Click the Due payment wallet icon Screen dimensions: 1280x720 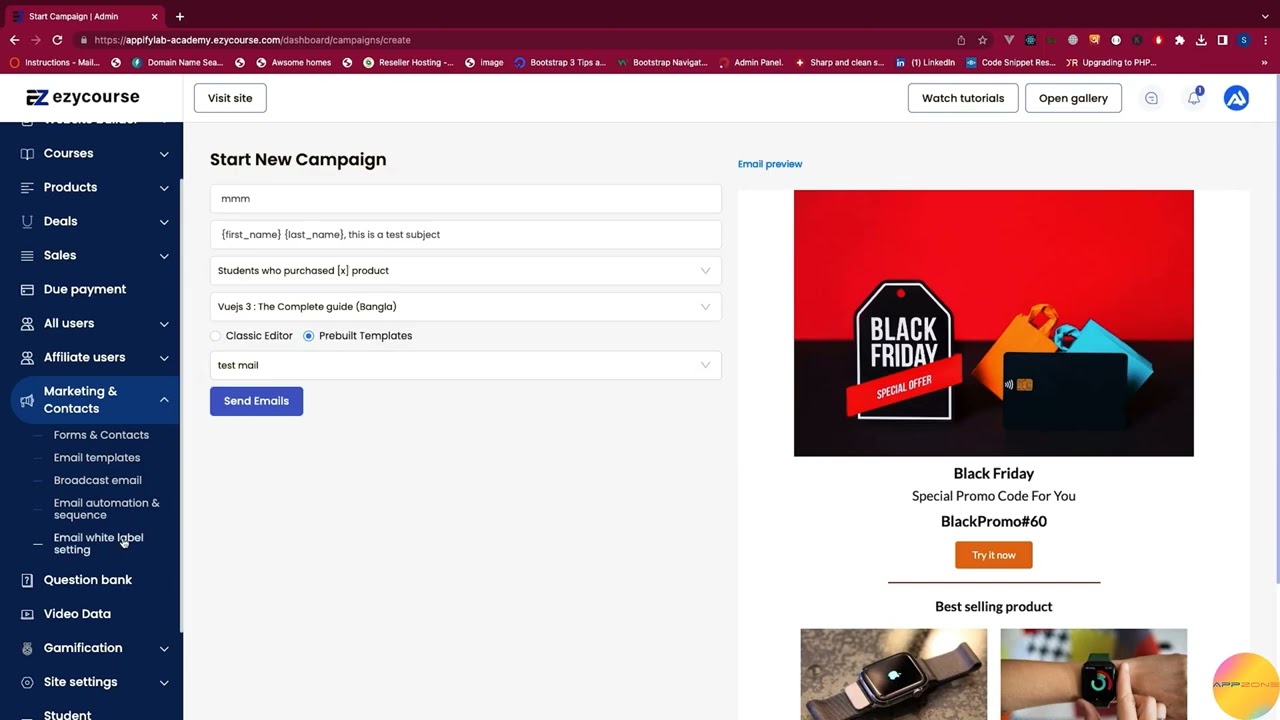[27, 289]
